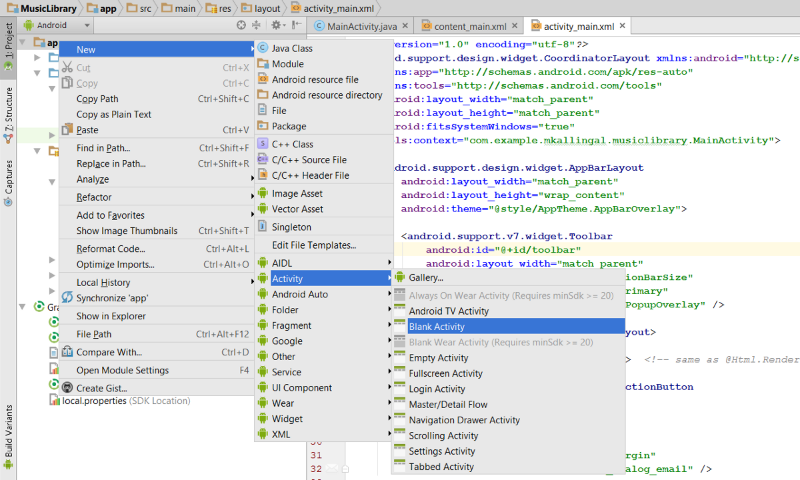Switch to content_main.xml tab

tap(469, 26)
